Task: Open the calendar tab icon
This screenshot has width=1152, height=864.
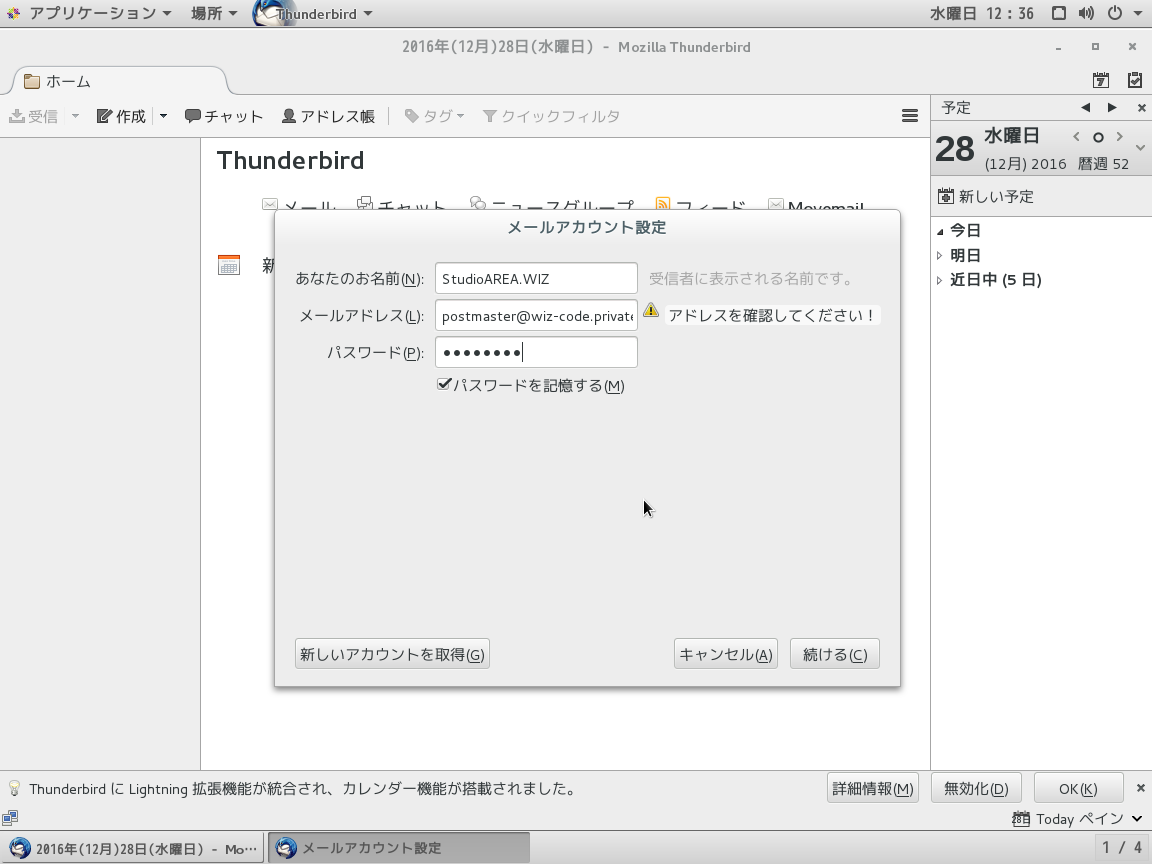Action: click(1101, 80)
